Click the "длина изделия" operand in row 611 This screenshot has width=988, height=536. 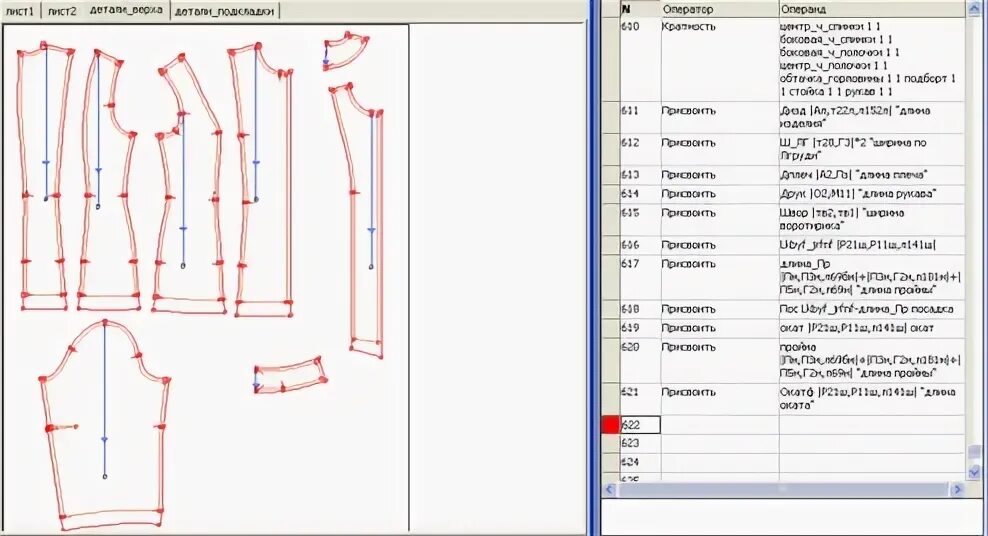[x=871, y=117]
